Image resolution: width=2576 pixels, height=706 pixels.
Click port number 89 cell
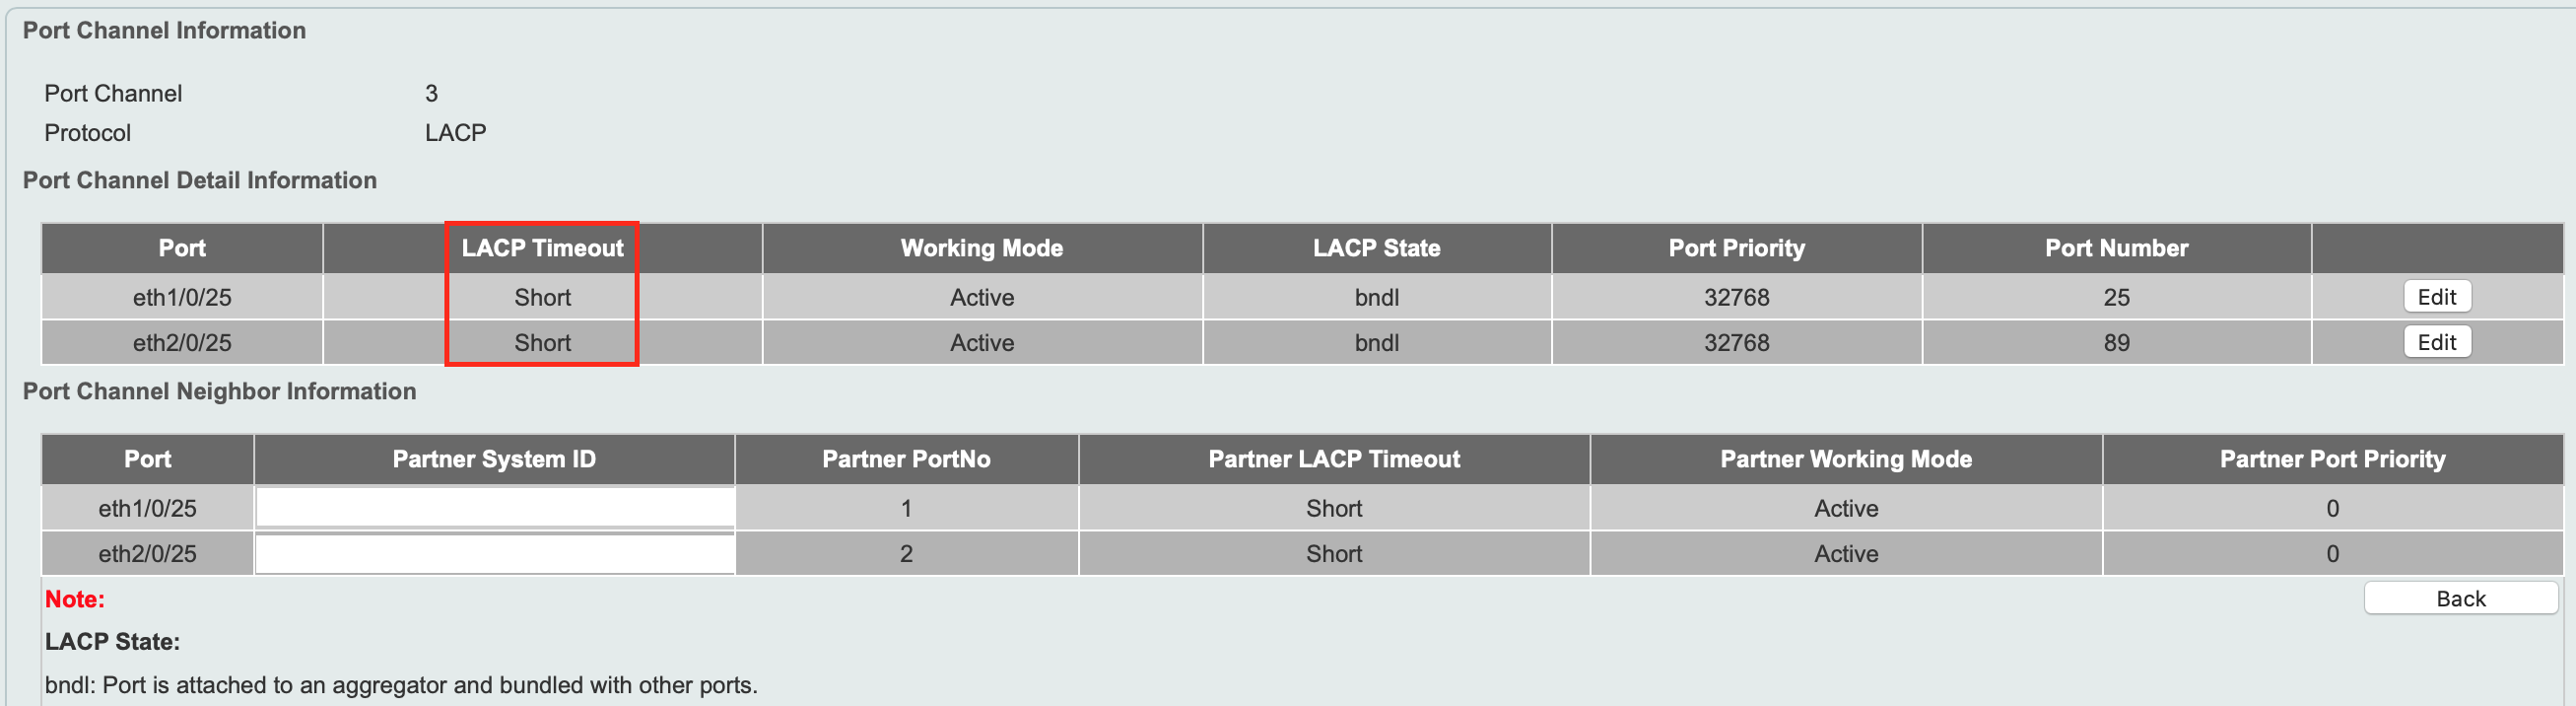(x=2116, y=342)
